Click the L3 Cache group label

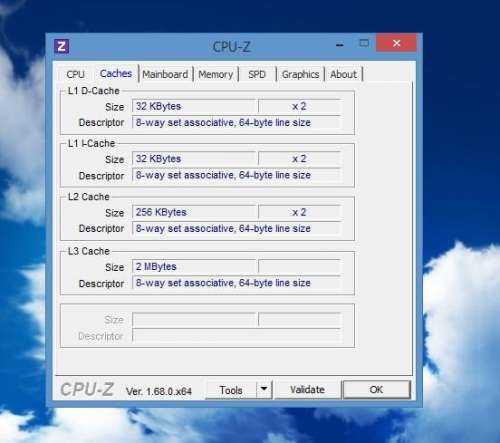(89, 251)
